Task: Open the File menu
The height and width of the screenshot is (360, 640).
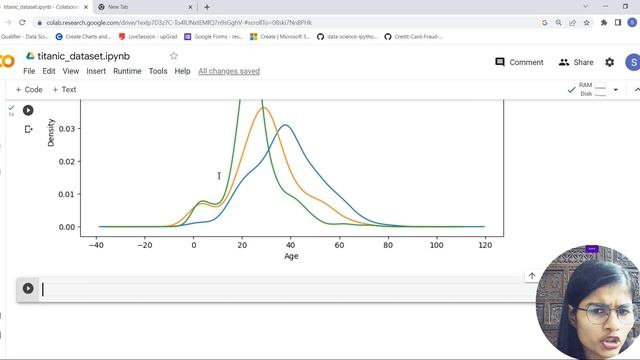Action: 29,71
